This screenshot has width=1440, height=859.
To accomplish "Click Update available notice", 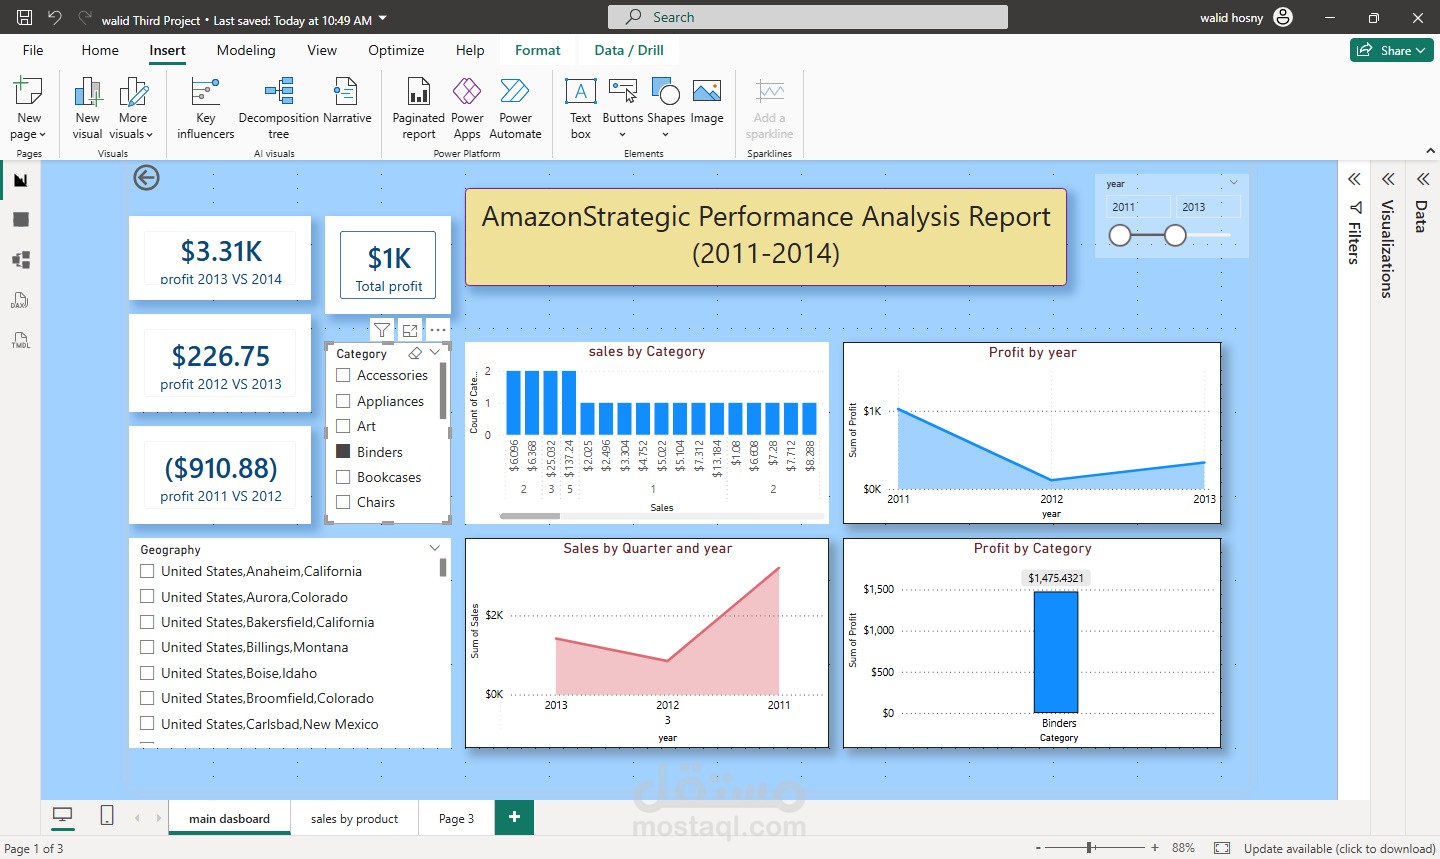I will 1339,848.
